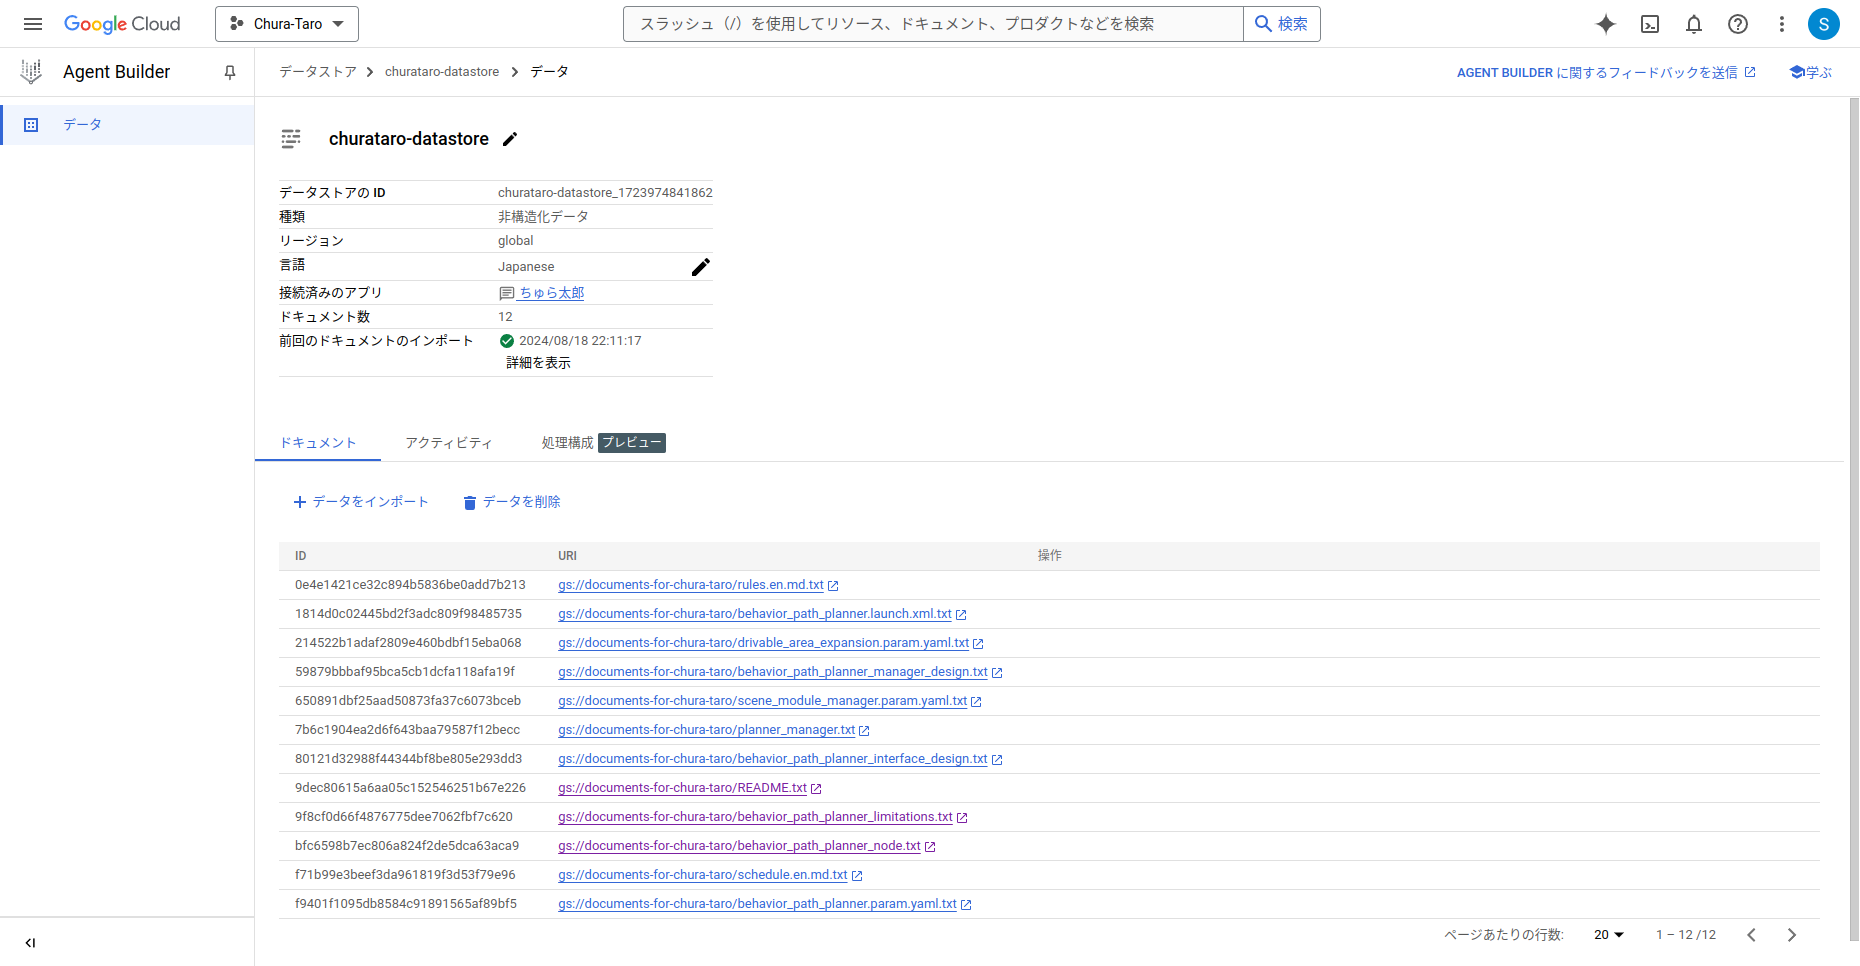Screen dimensions: 1860x966
Task: Select document ID 7b6c1904ea2d6f643baa79587f12becc
Action: [x=407, y=730]
